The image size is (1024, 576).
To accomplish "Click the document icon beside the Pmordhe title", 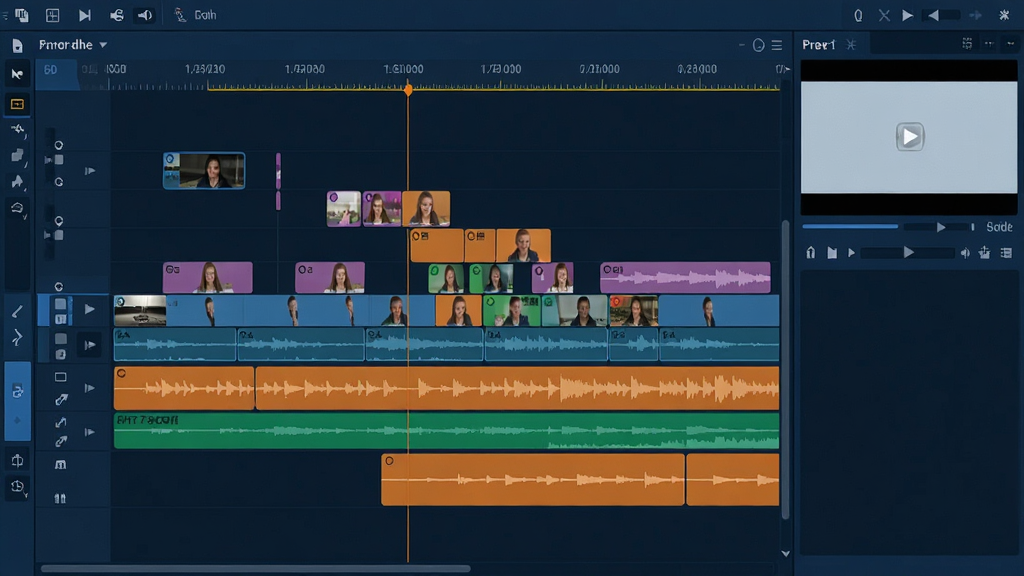I will click(18, 45).
